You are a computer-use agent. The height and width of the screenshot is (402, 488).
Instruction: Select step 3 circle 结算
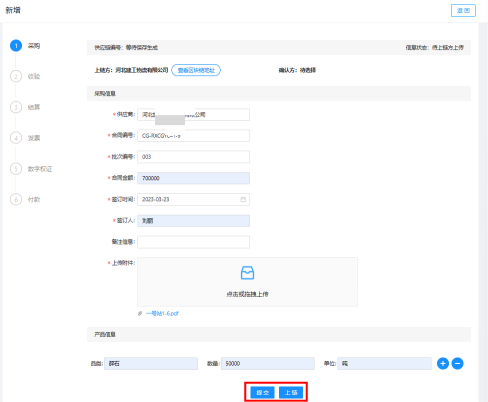[16, 107]
